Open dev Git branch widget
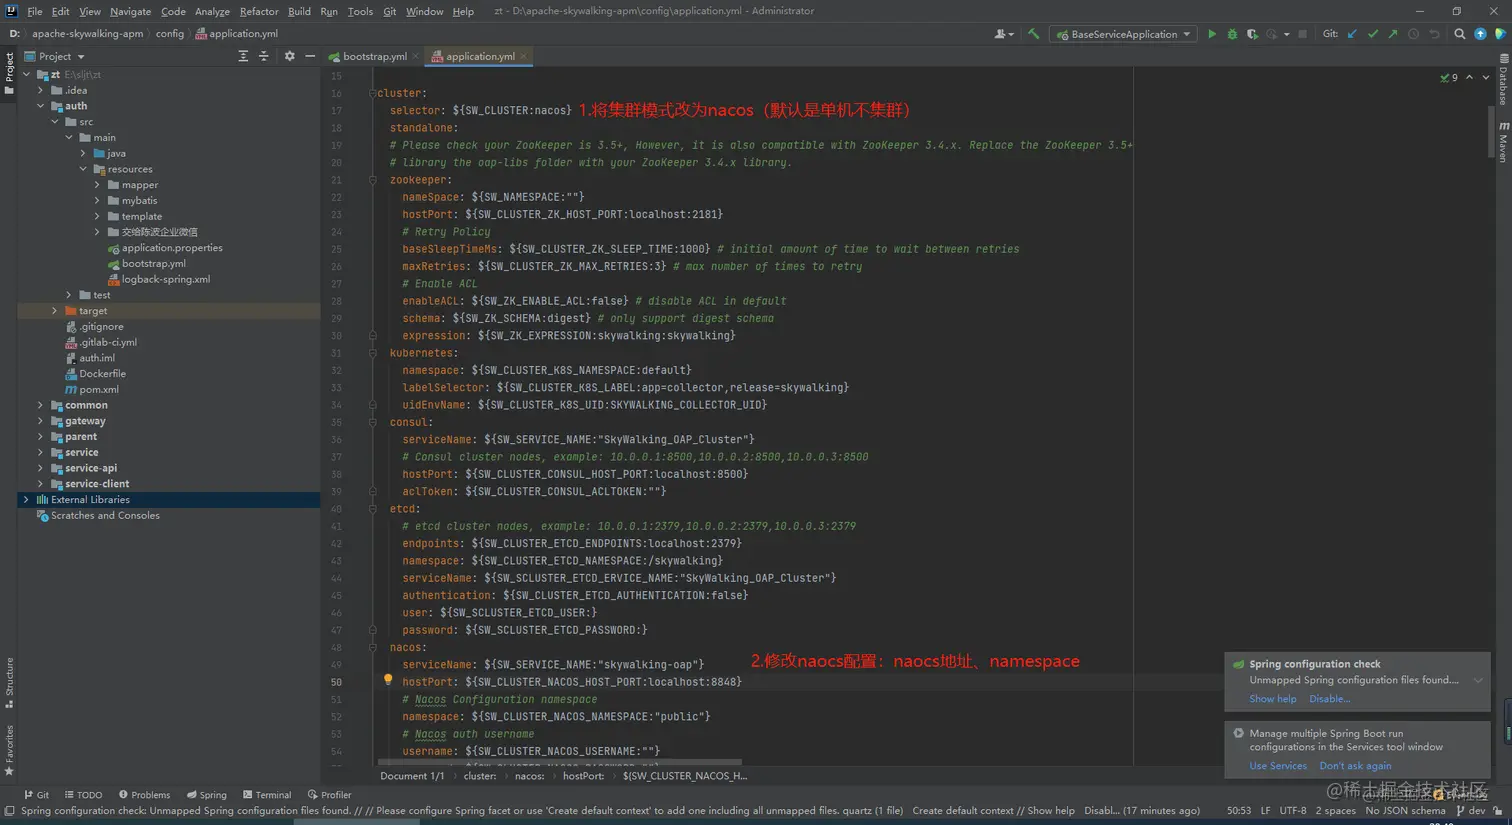Screen dimensions: 1512x825 coord(1470,811)
